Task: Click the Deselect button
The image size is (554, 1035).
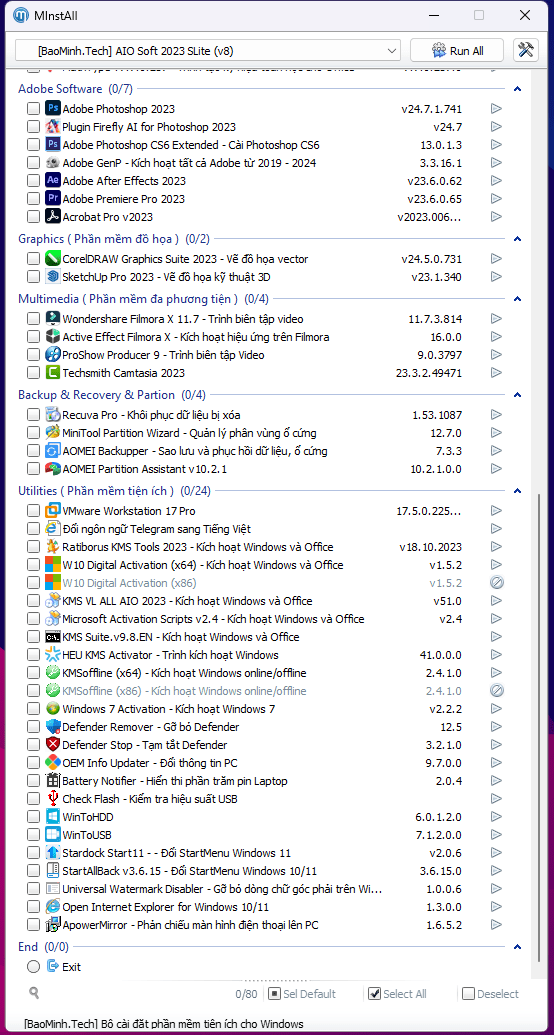Action: (491, 993)
